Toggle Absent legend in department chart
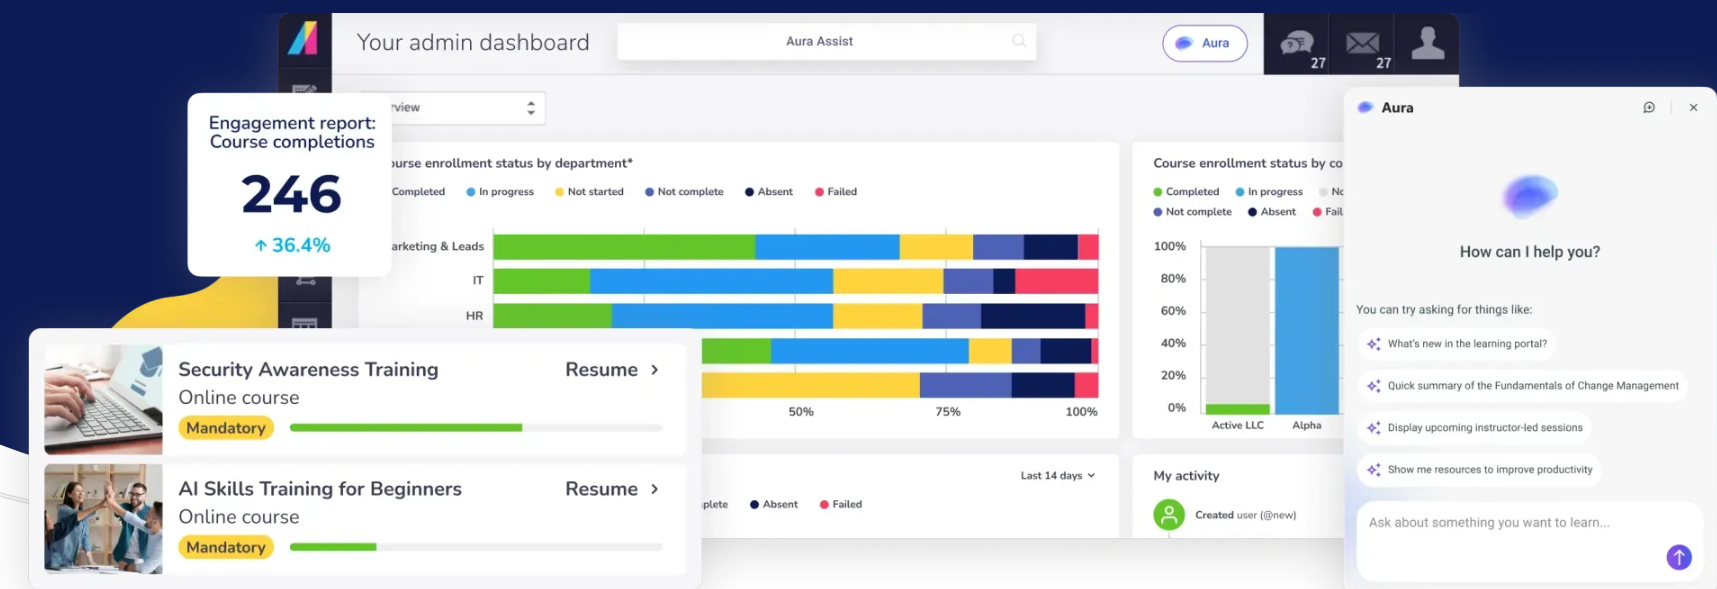The height and width of the screenshot is (589, 1717). (769, 192)
